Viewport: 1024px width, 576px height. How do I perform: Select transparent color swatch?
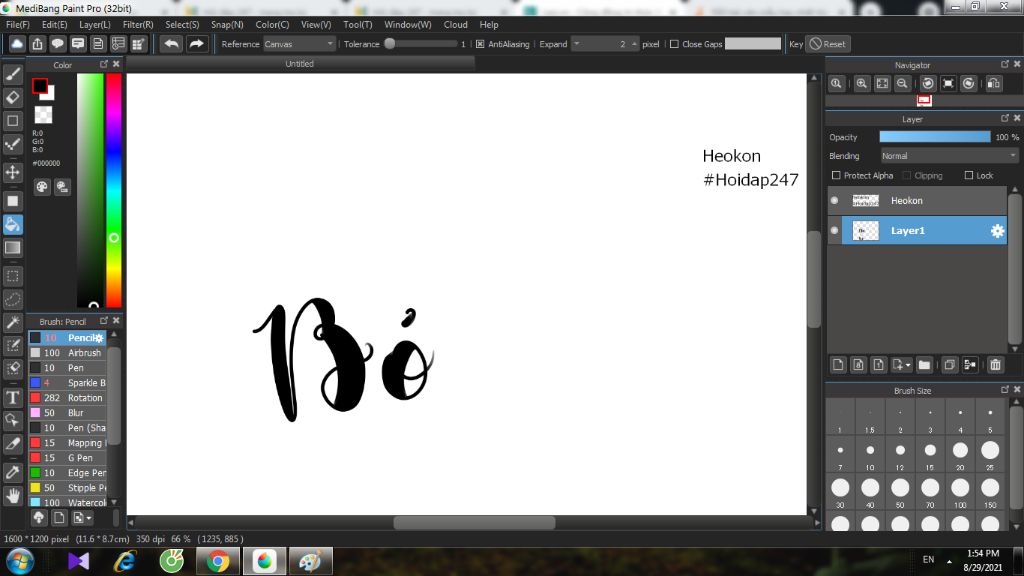click(x=43, y=115)
